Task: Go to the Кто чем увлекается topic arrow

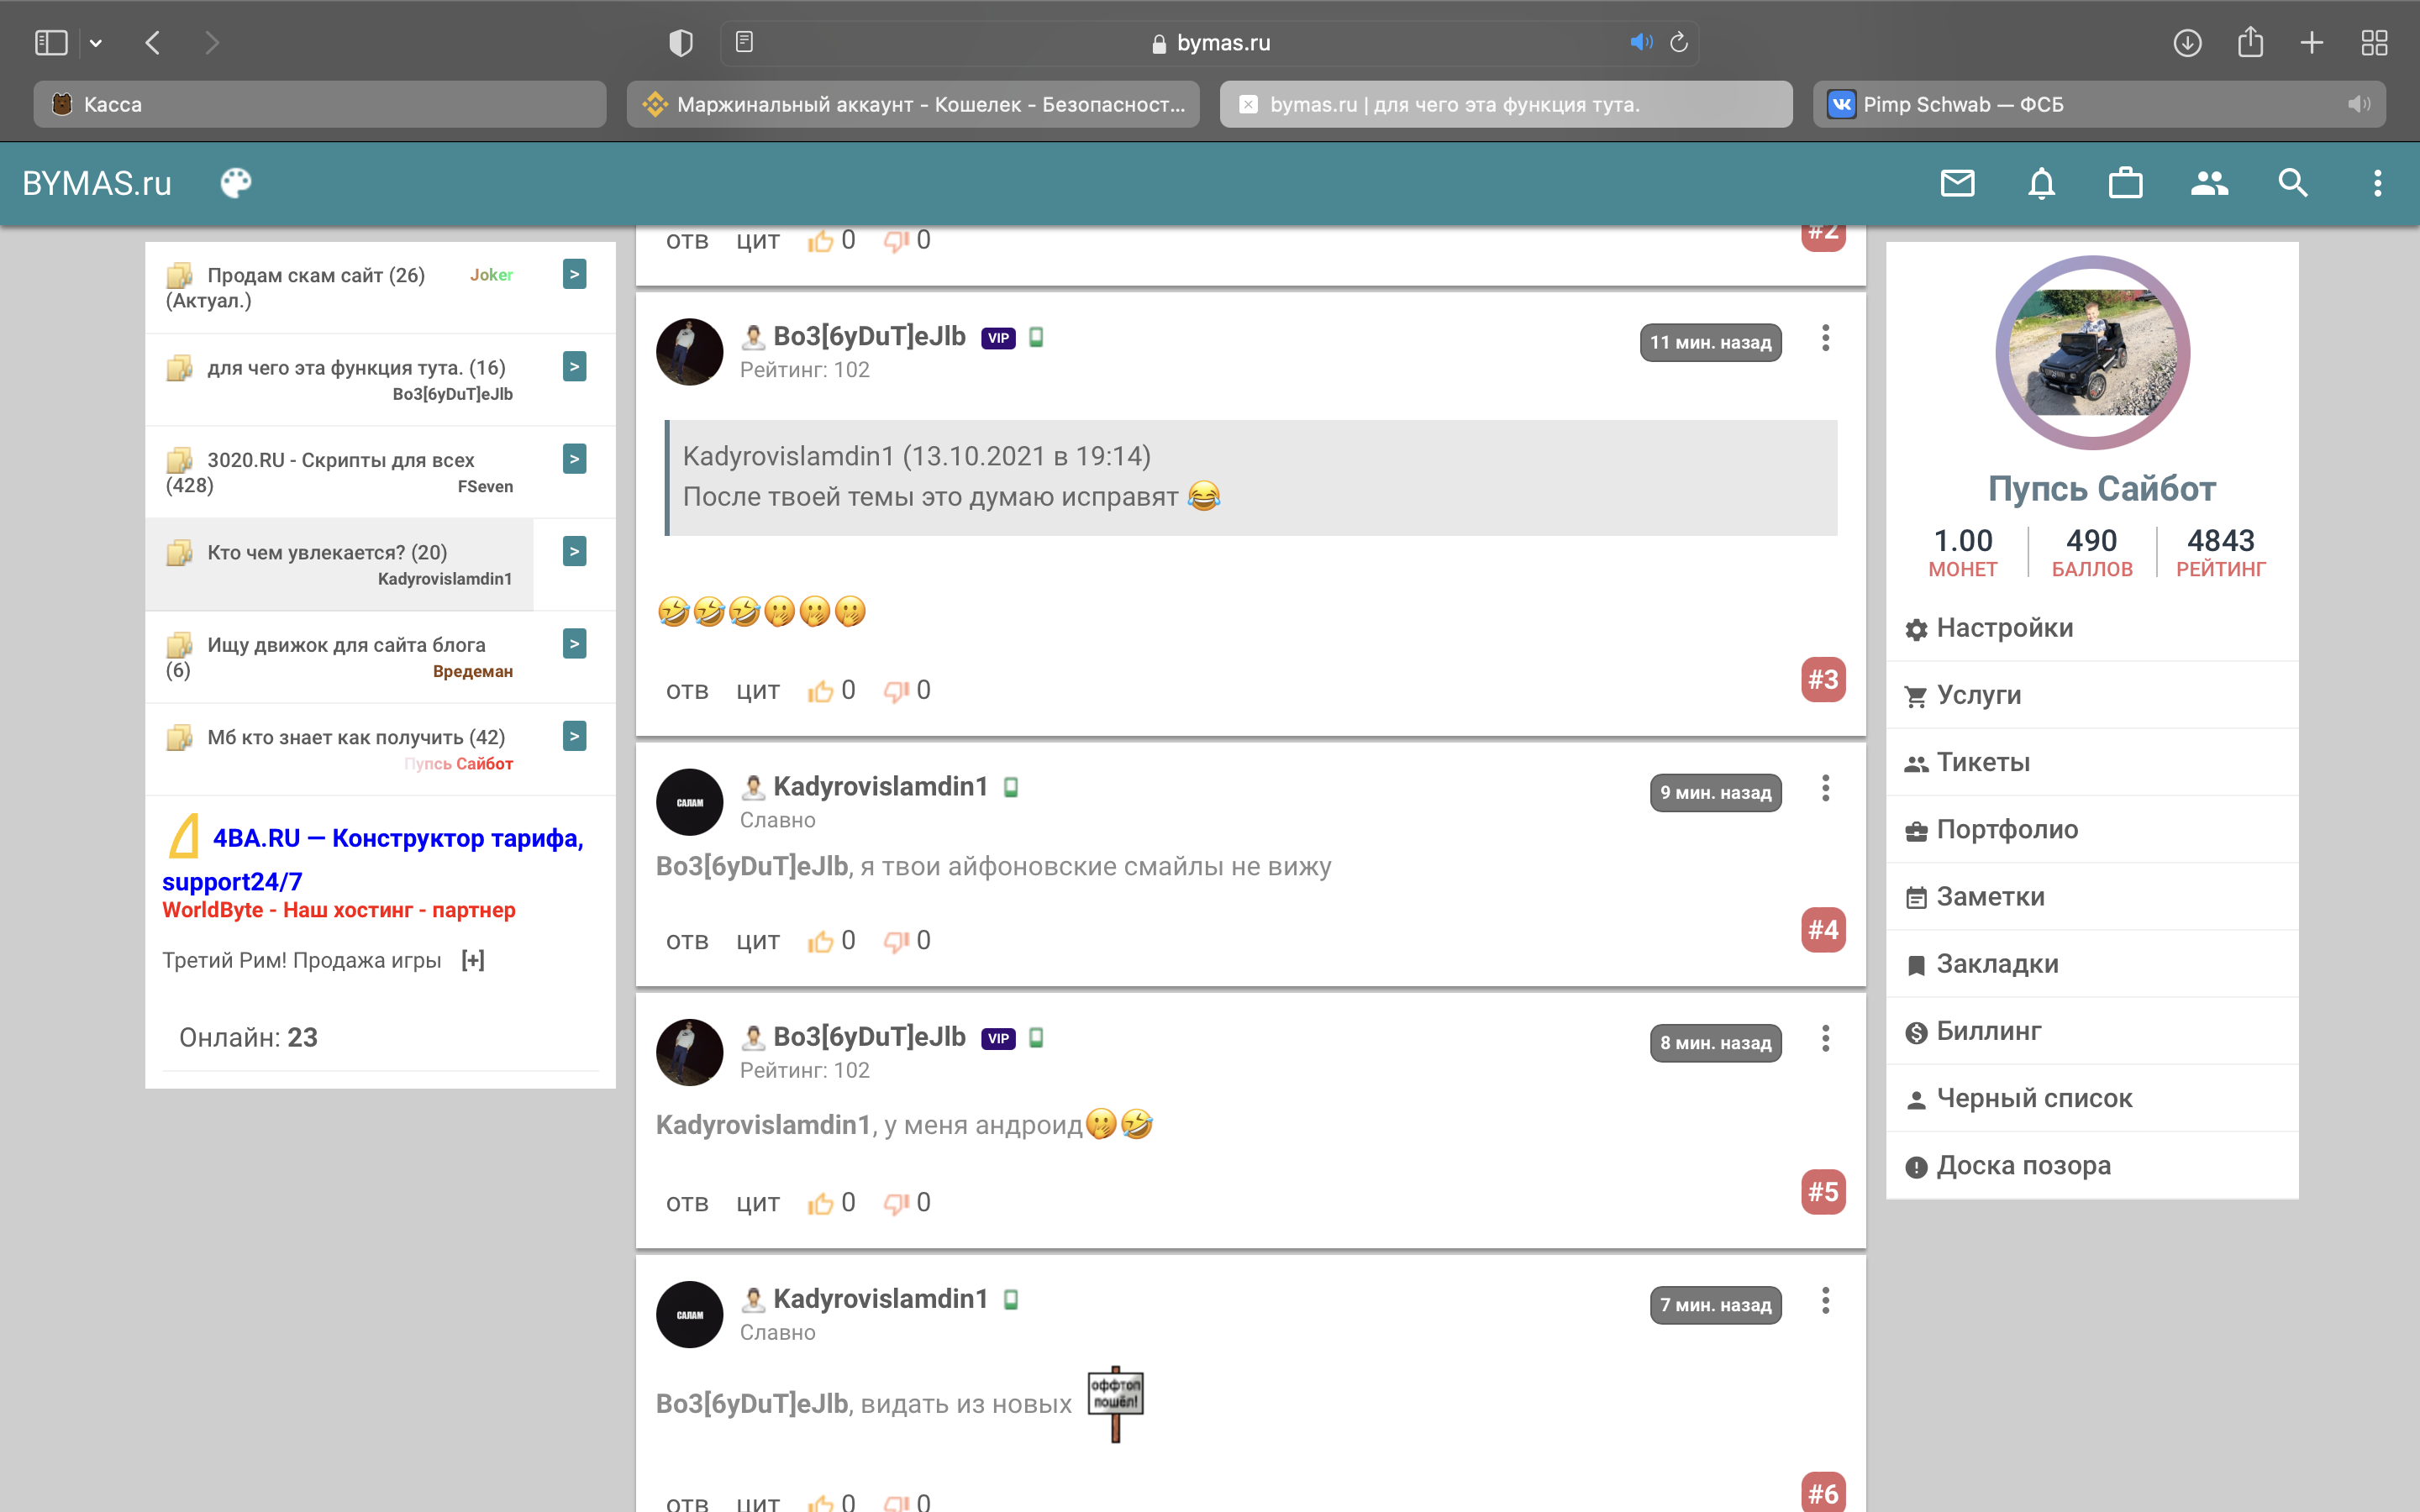Action: (574, 551)
